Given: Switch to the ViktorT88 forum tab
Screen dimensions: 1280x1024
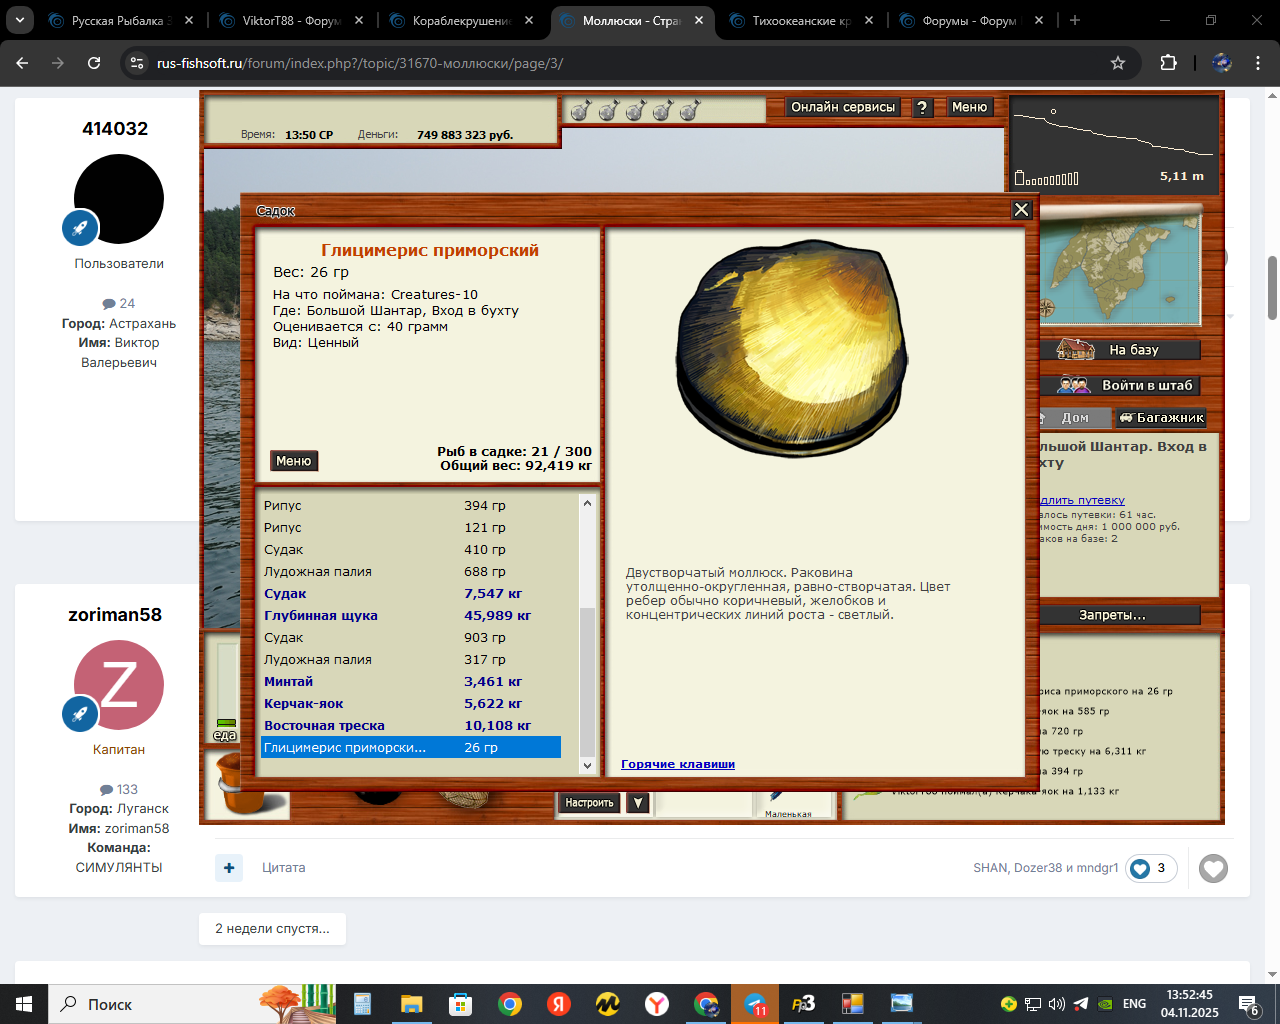Looking at the screenshot, I should tap(291, 20).
